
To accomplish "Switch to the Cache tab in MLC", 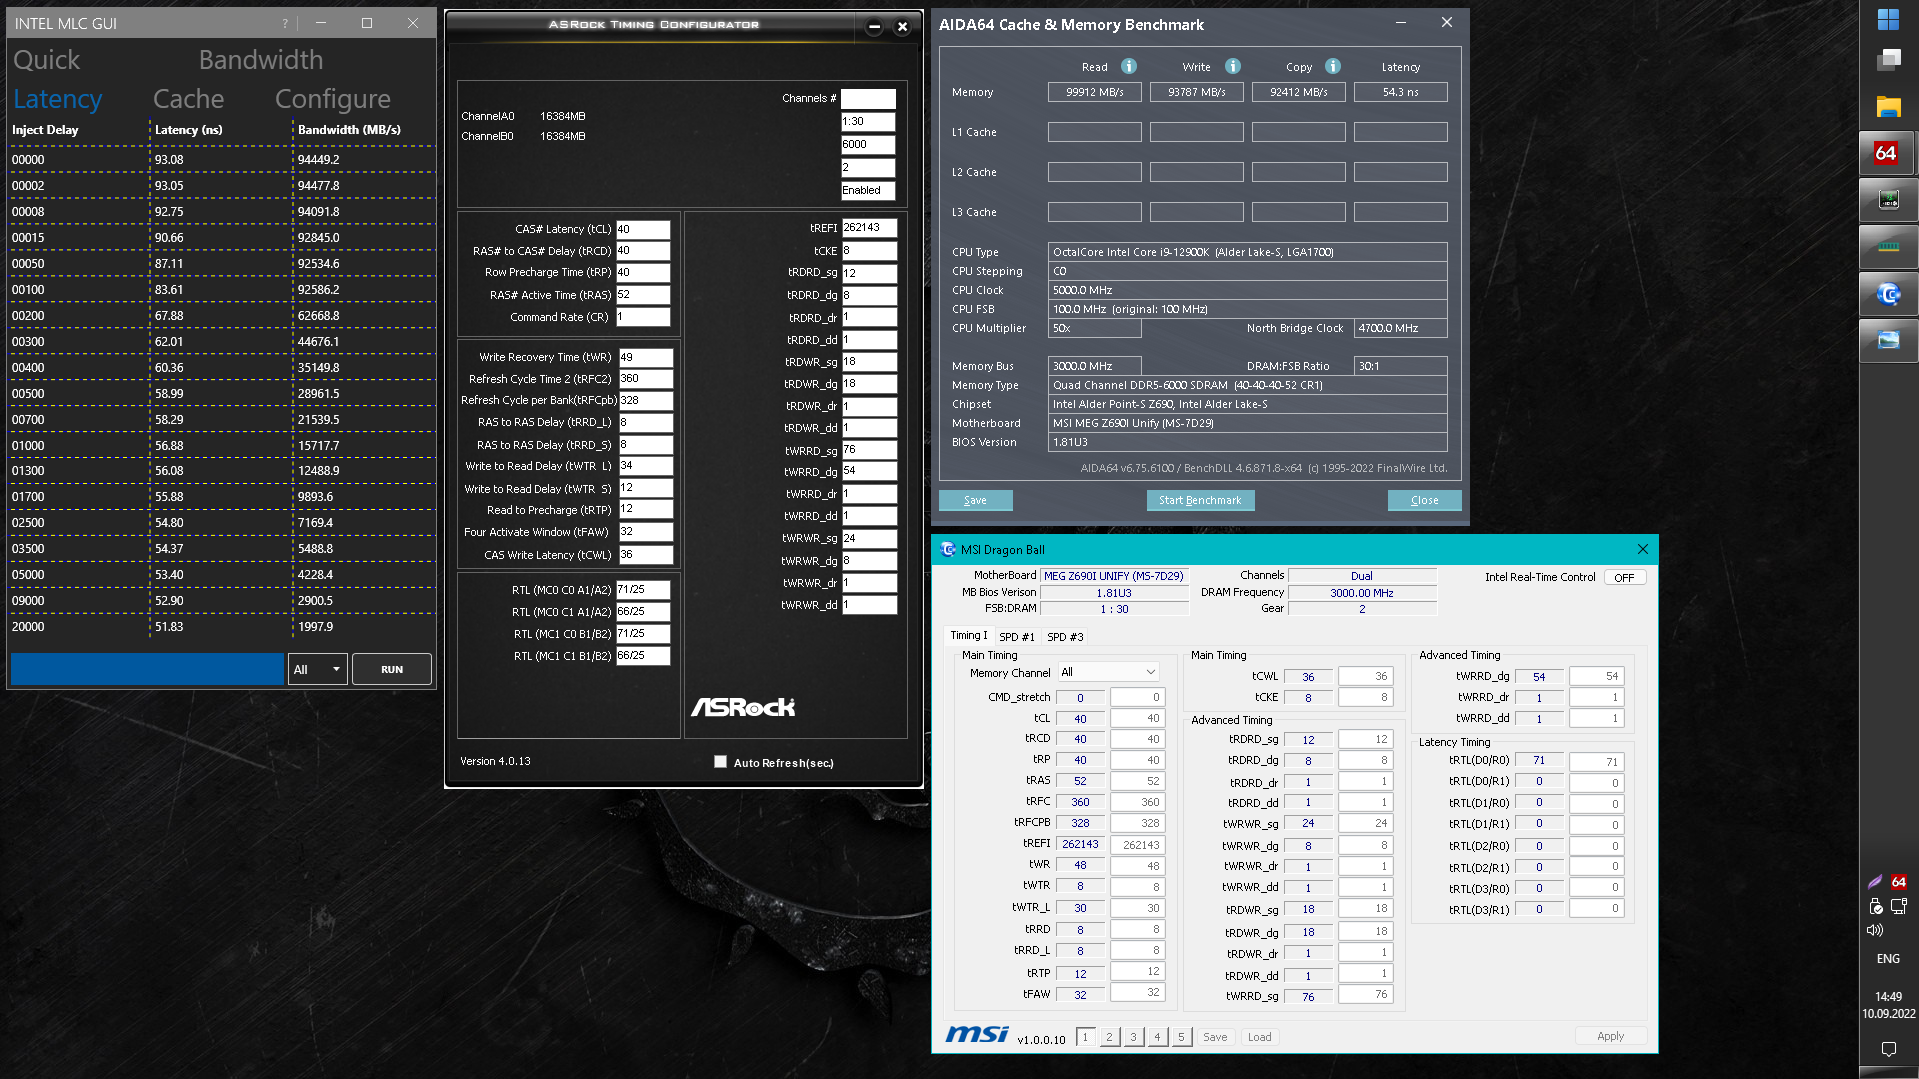I will 188,99.
